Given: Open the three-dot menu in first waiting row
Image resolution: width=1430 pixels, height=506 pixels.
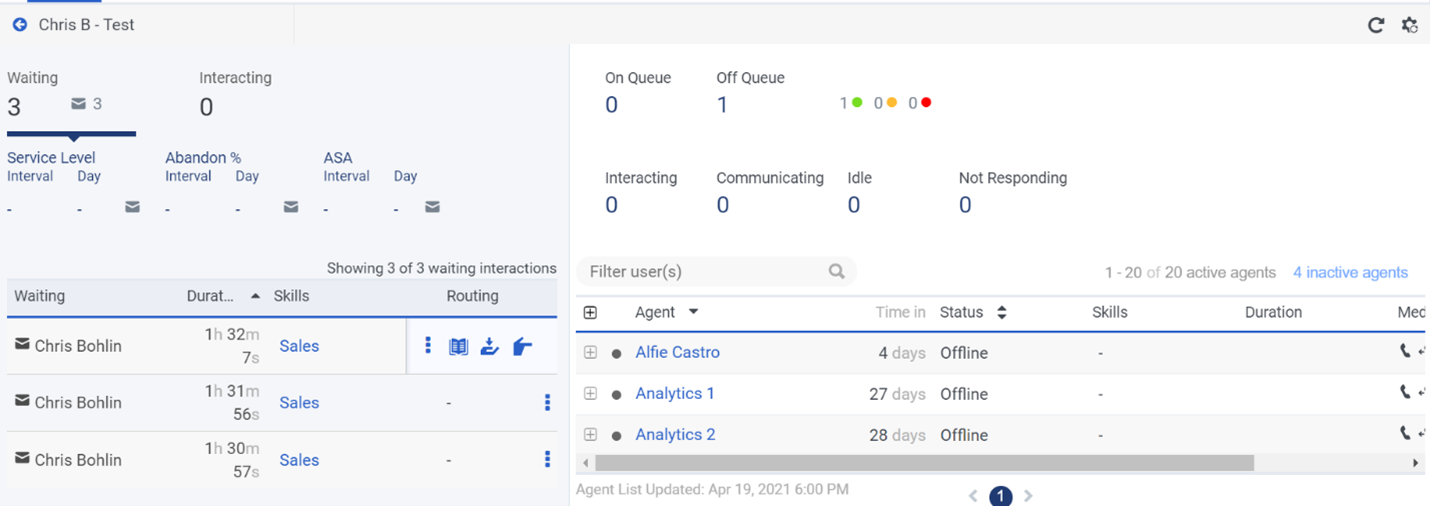Looking at the screenshot, I should pyautogui.click(x=428, y=345).
